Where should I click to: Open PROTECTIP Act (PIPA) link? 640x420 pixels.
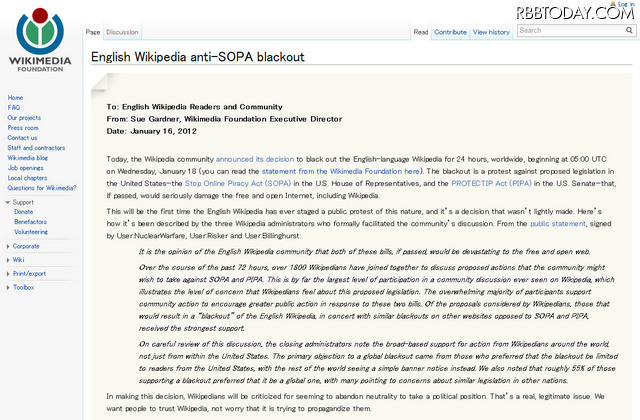(491, 184)
